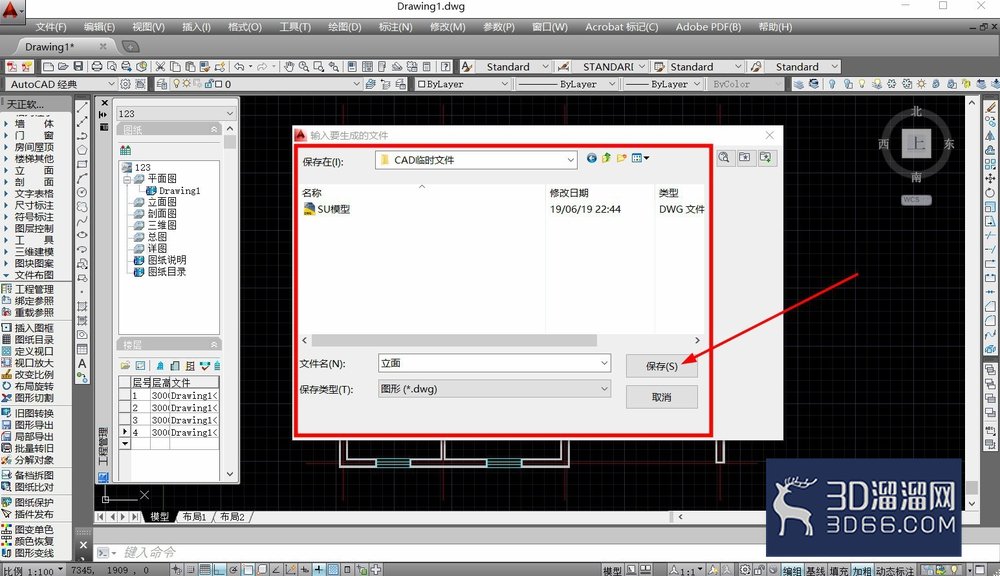Click the back arrow in save dialog
The width and height of the screenshot is (1000, 576).
point(592,158)
